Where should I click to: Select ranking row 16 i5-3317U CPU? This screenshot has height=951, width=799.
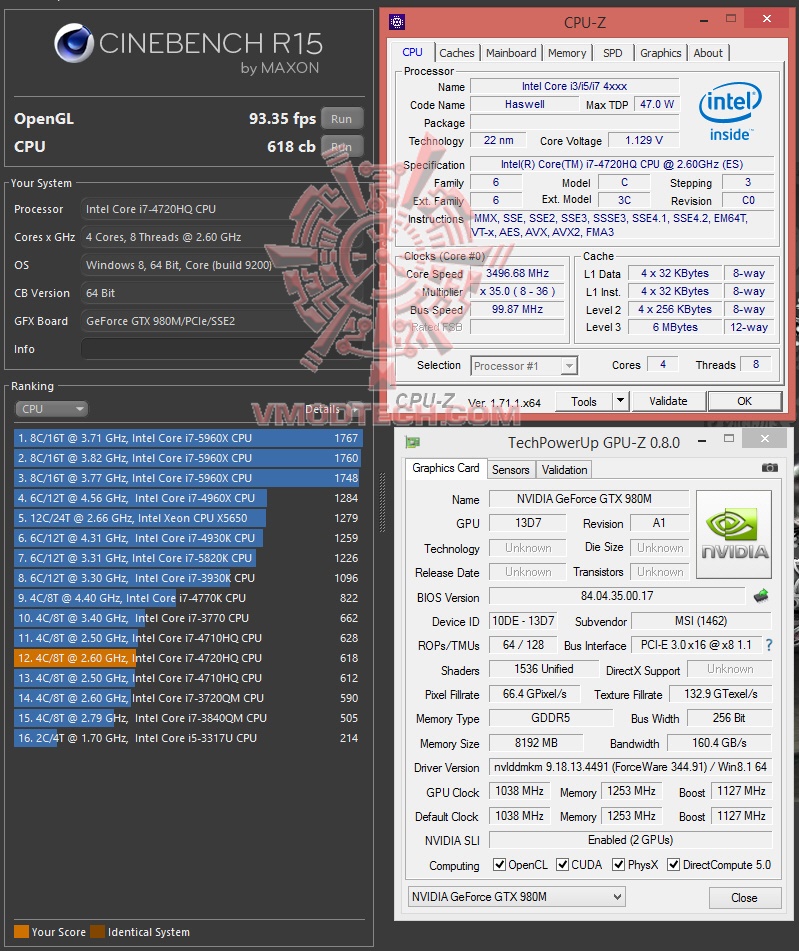[187, 738]
